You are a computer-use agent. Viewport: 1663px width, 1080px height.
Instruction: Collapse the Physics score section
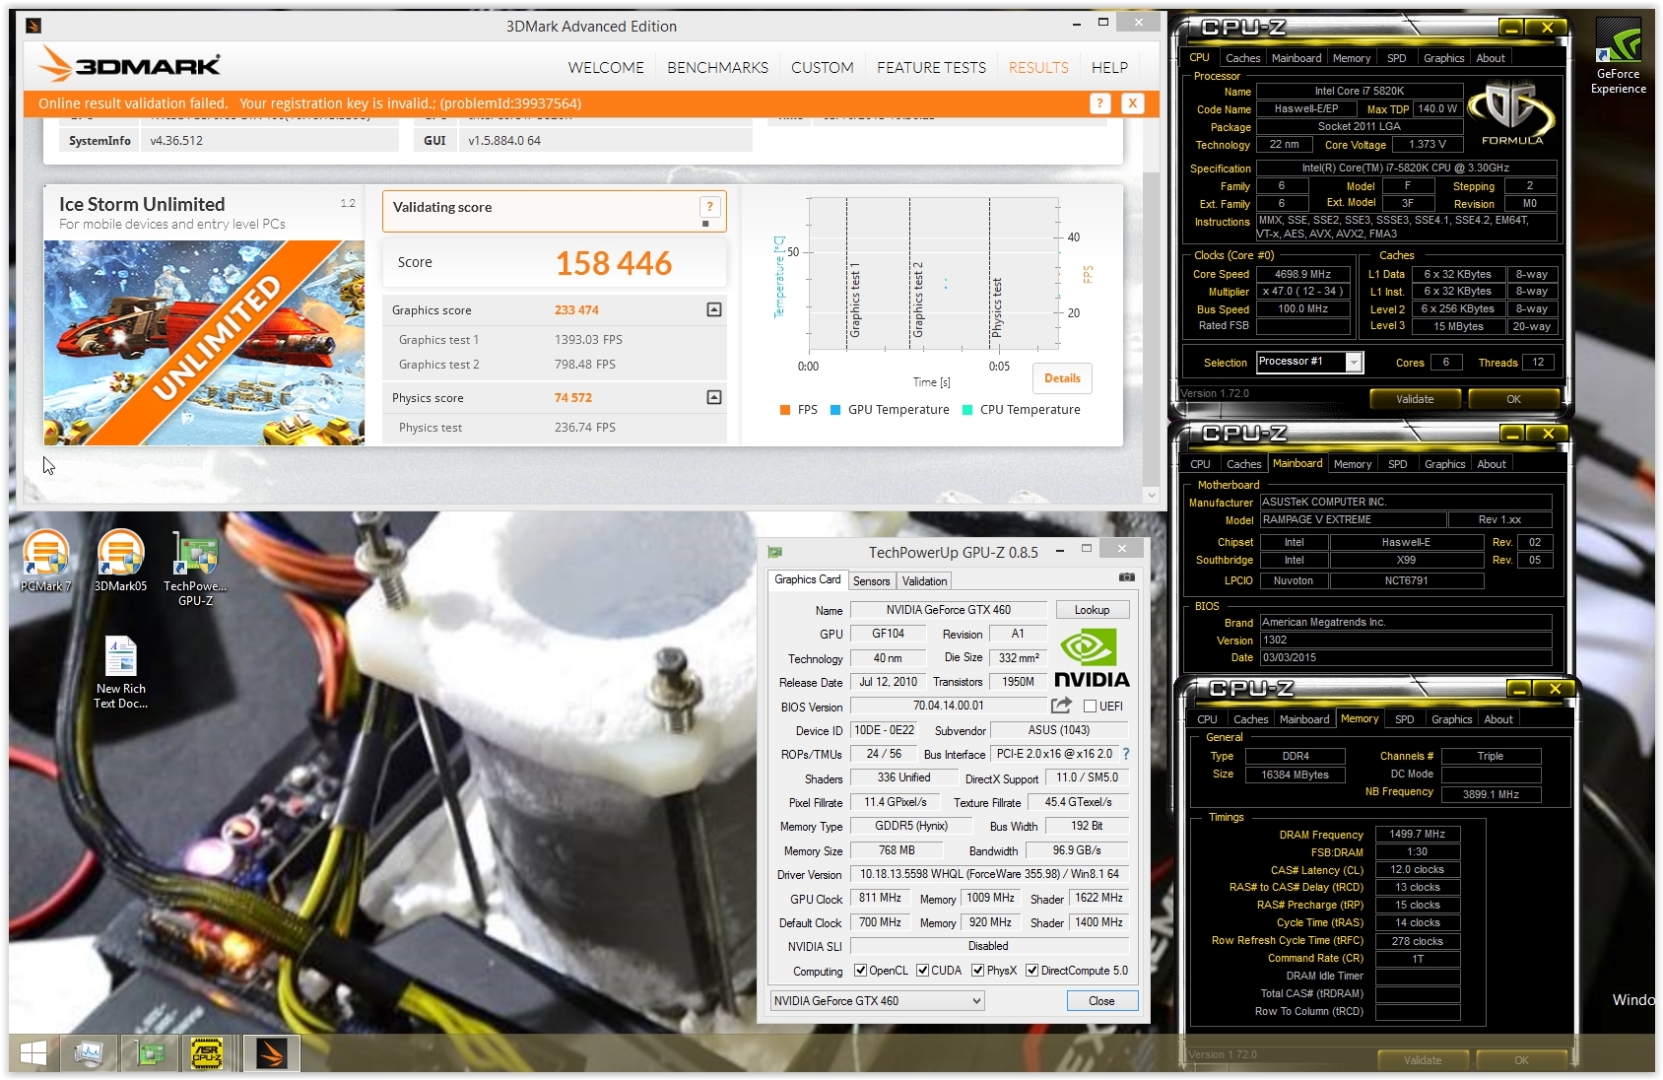click(x=714, y=398)
